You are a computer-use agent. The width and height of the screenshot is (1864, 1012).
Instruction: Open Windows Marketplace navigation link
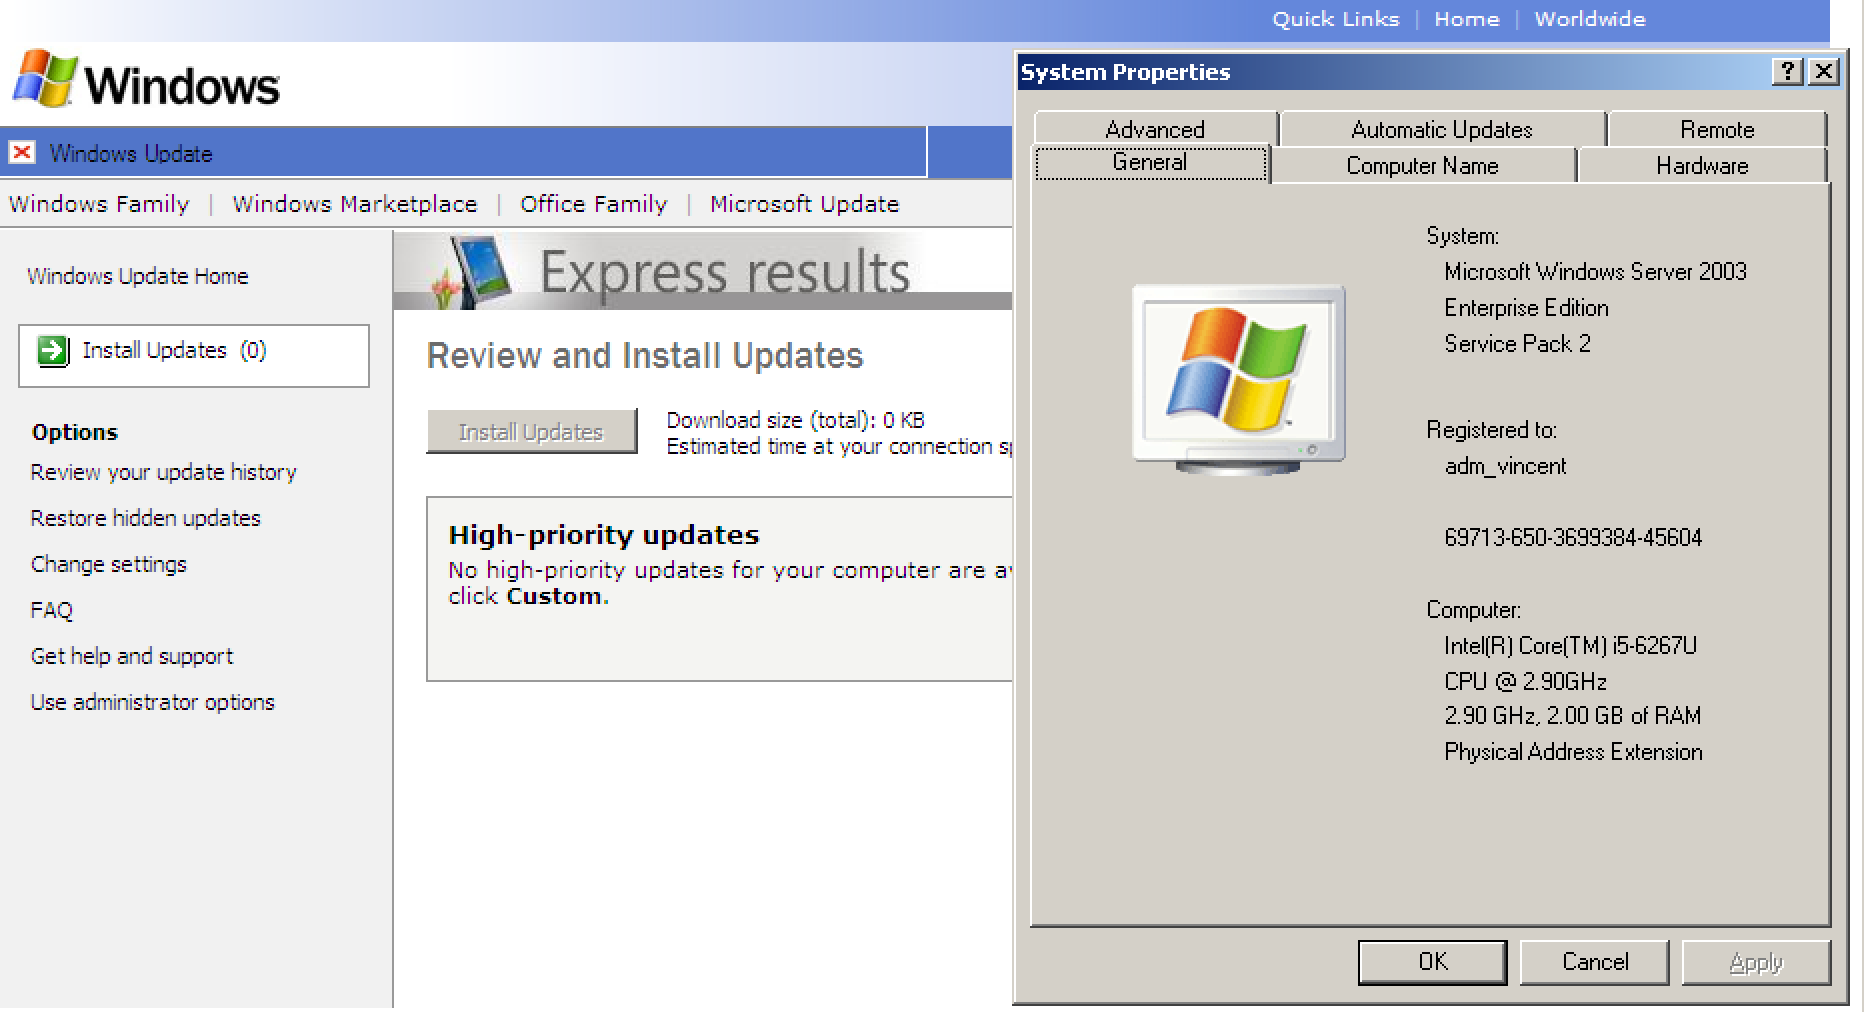pos(355,204)
